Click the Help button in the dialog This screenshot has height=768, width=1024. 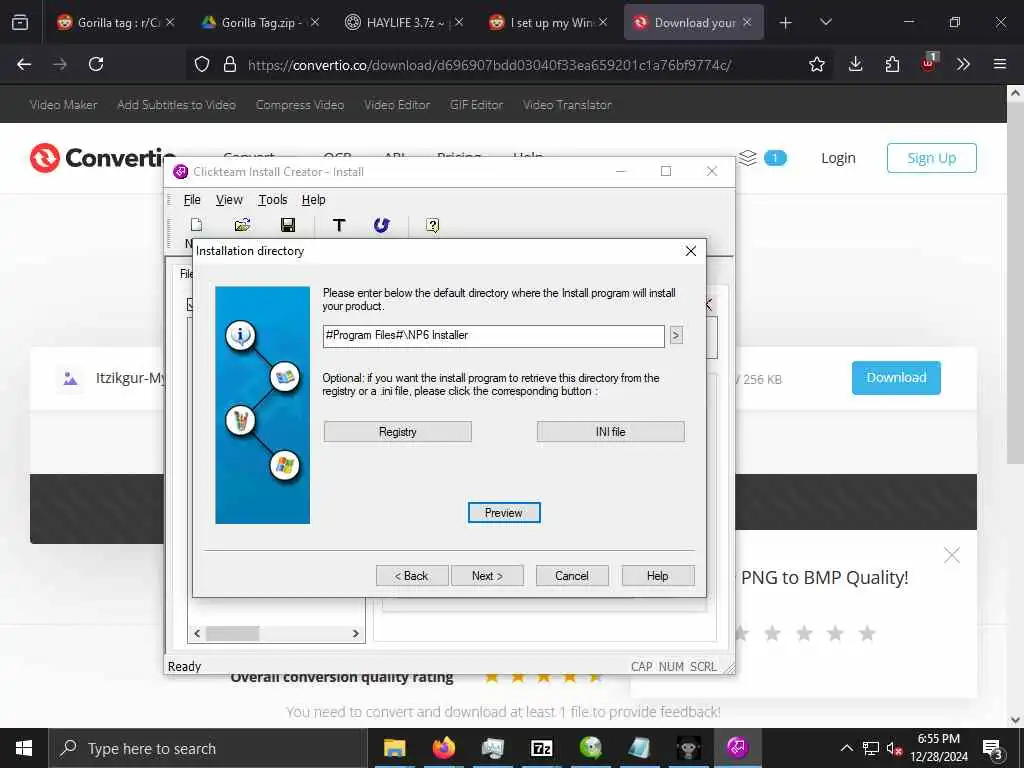tap(658, 576)
